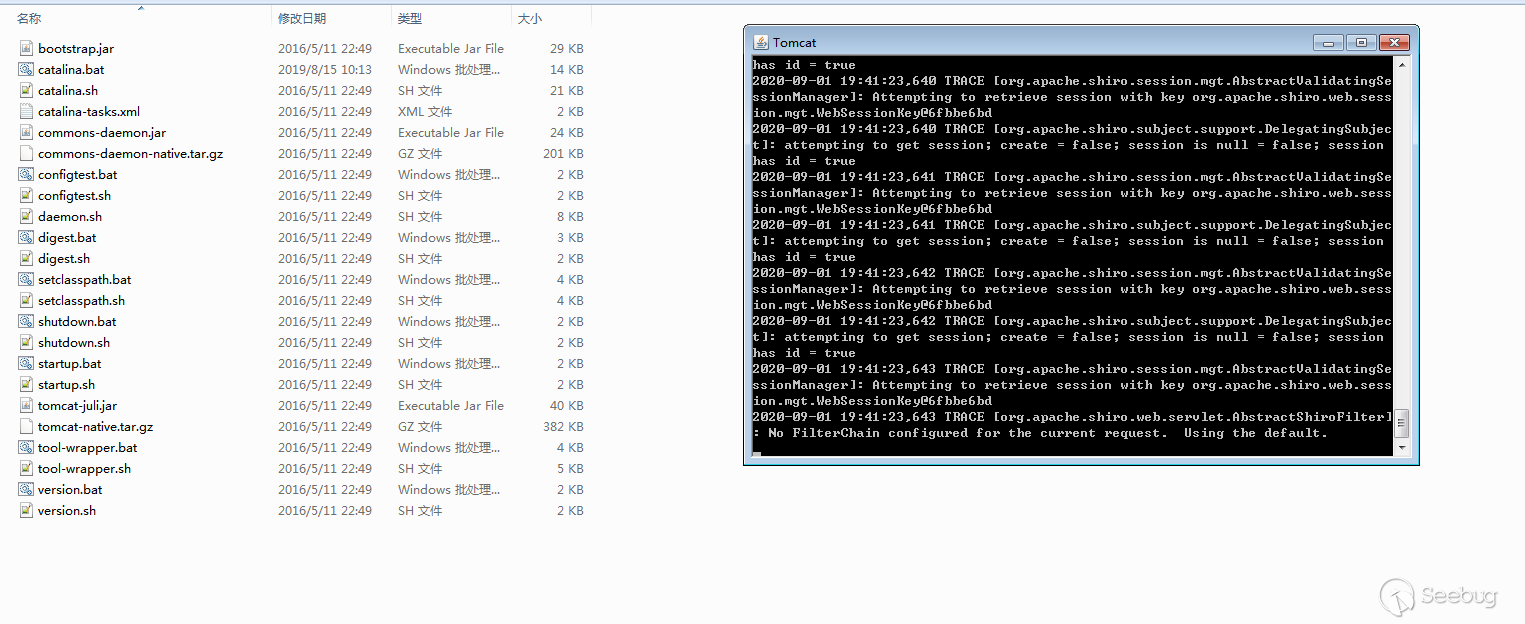Select the startup.sh file icon
Viewport: 1525px width, 624px height.
[x=26, y=384]
